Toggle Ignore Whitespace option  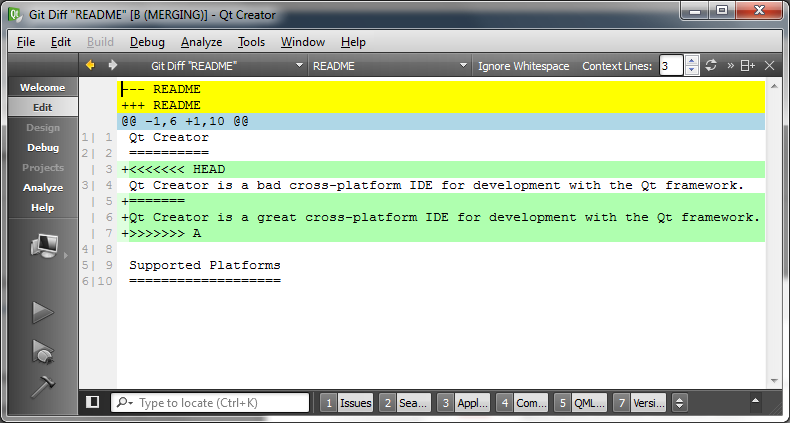523,66
